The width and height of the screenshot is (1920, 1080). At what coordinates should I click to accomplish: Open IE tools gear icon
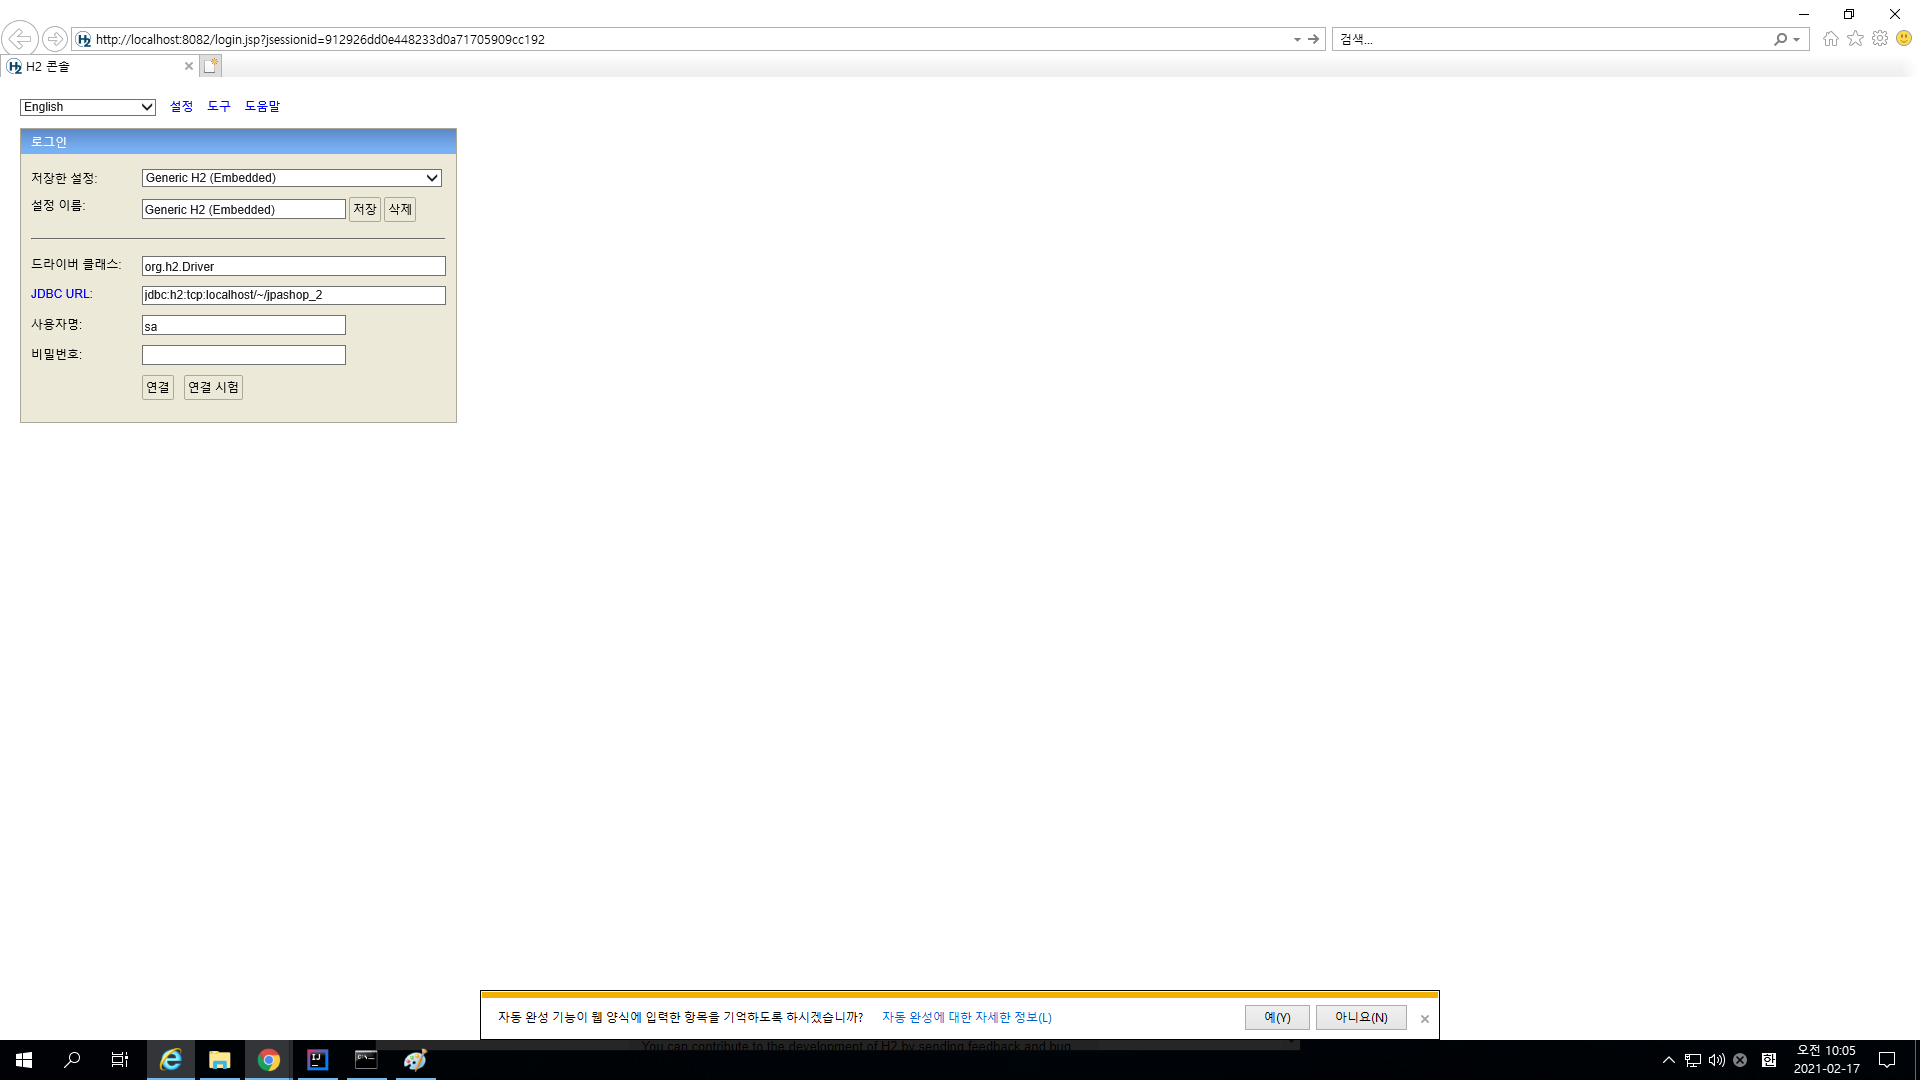(1880, 39)
